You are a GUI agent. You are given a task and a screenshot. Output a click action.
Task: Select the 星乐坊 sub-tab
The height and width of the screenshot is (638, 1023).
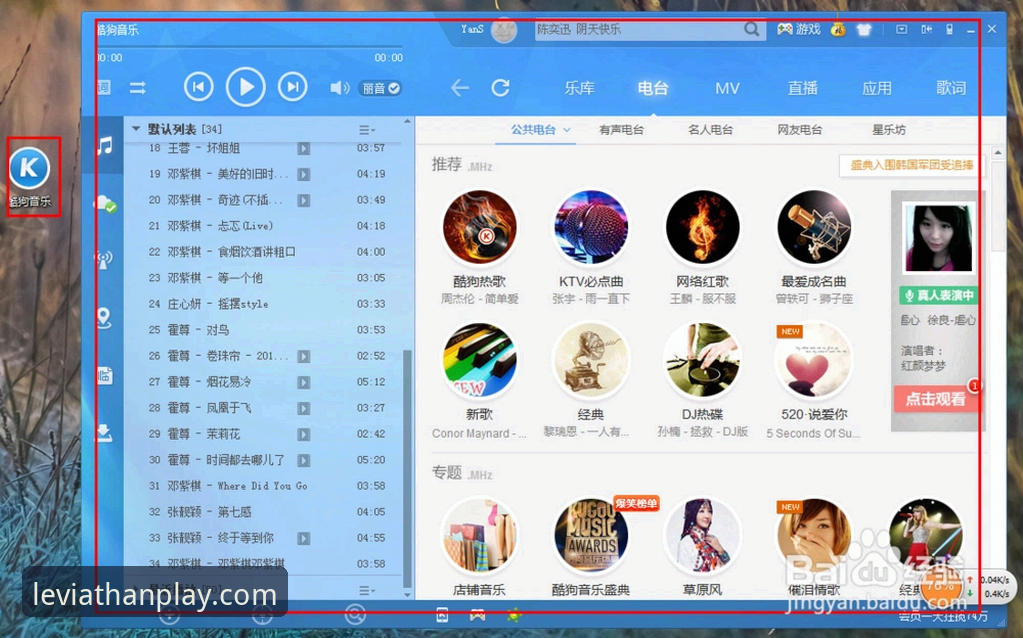(x=889, y=130)
